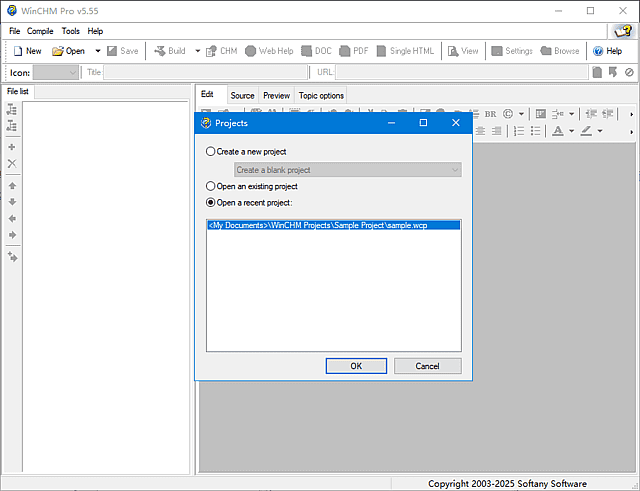Click the New project toolbar button
640x491 pixels.
coord(27,51)
